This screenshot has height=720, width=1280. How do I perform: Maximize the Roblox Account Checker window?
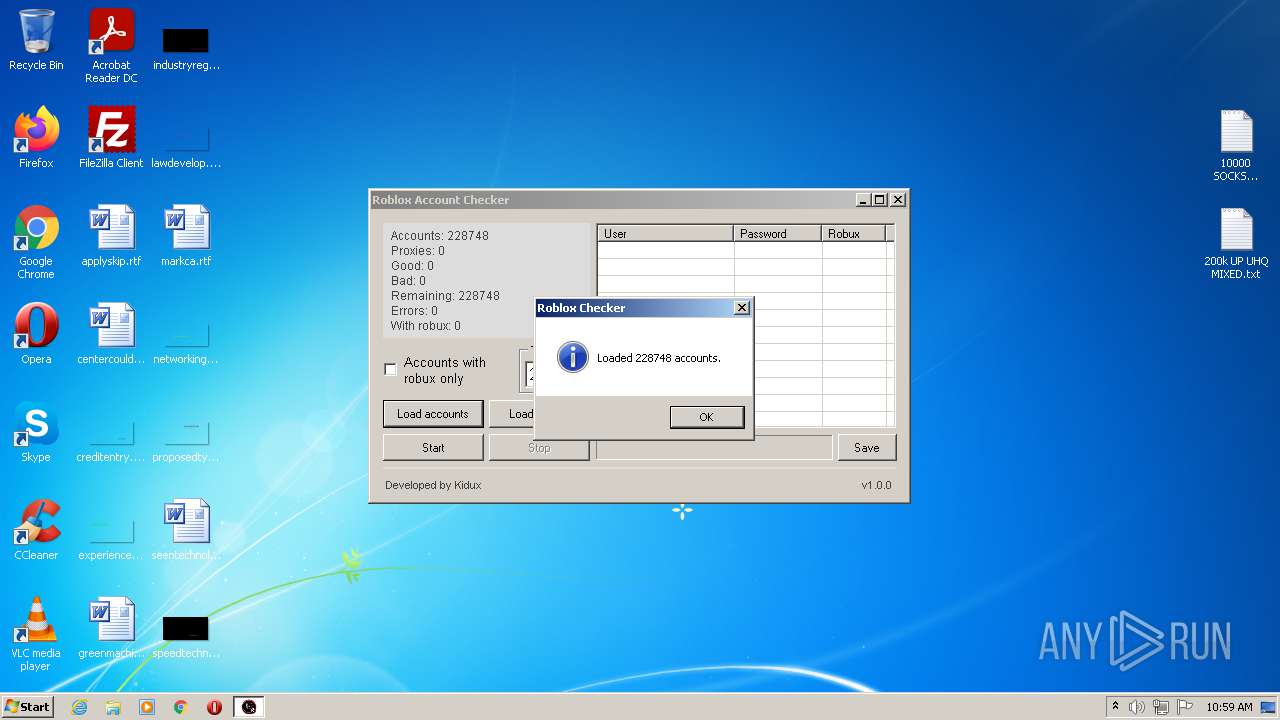coord(880,200)
